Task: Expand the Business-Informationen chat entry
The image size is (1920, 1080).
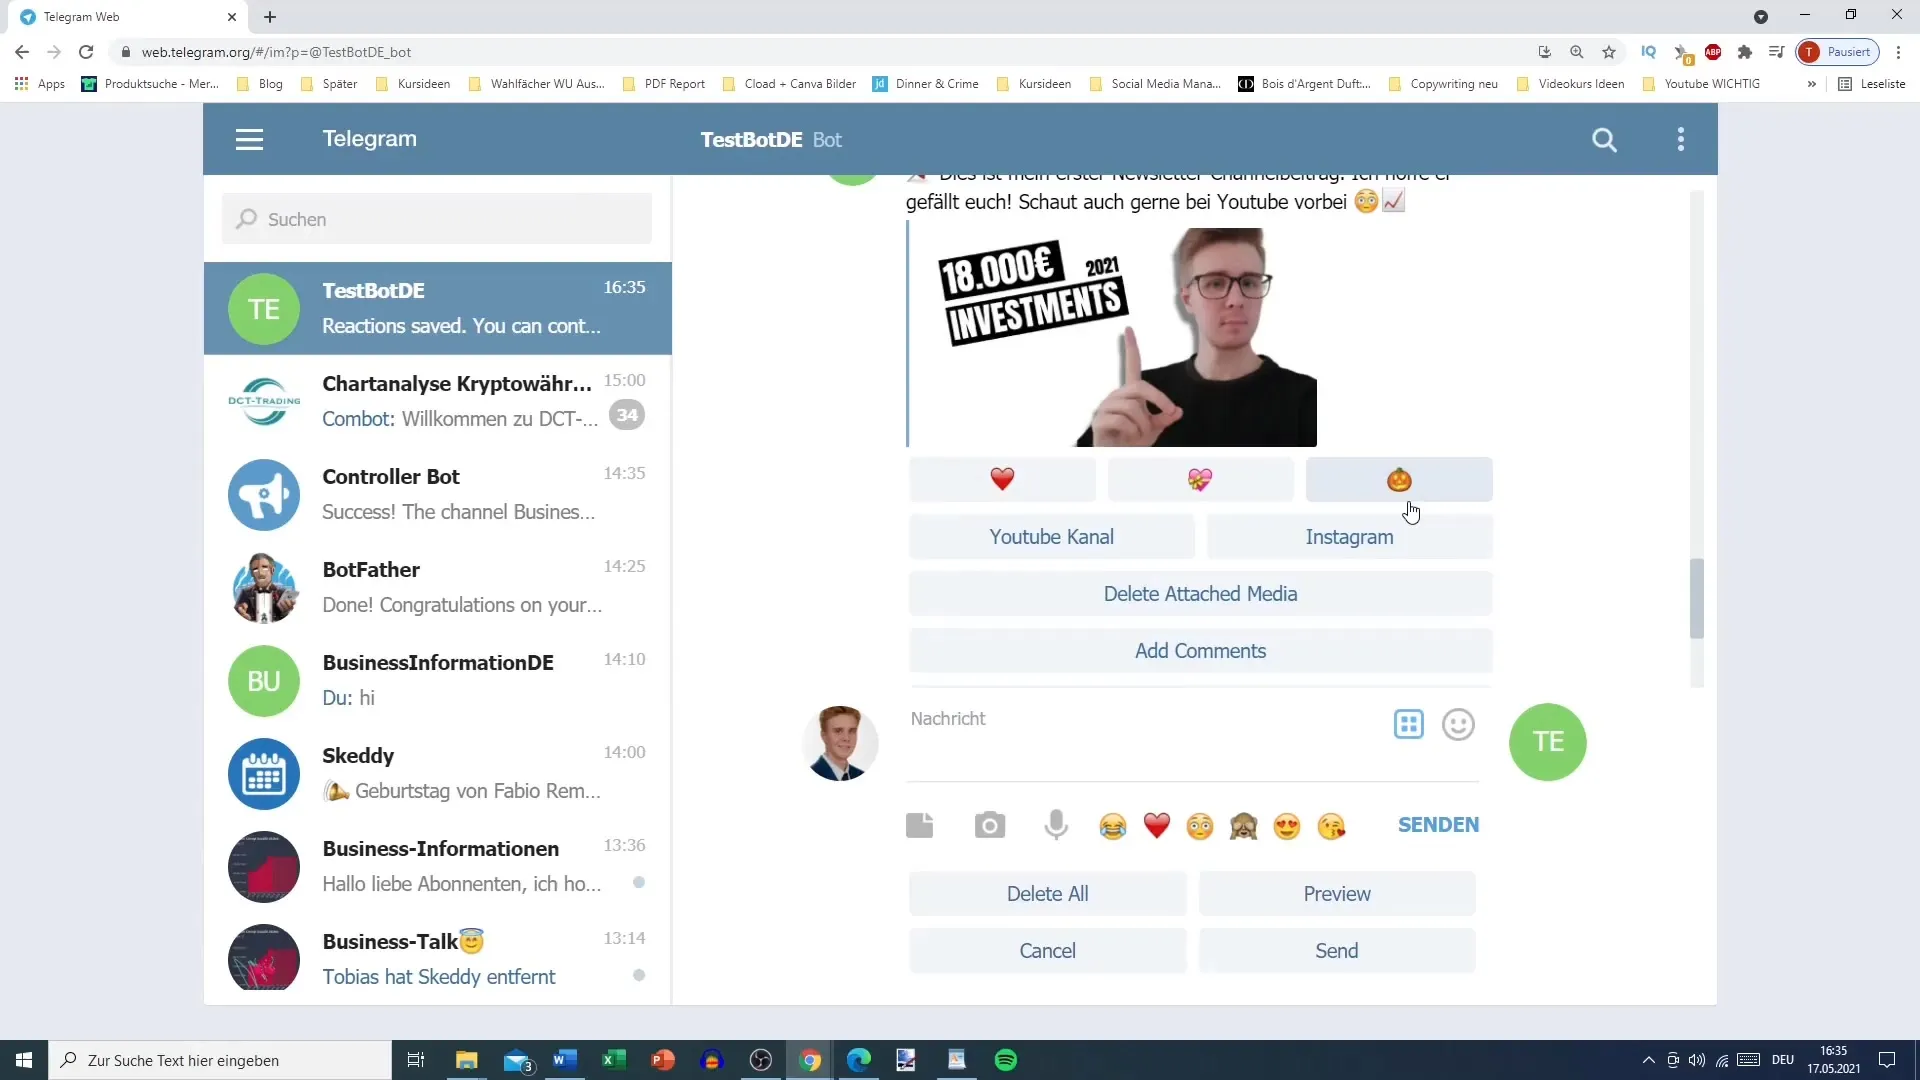Action: 439,865
